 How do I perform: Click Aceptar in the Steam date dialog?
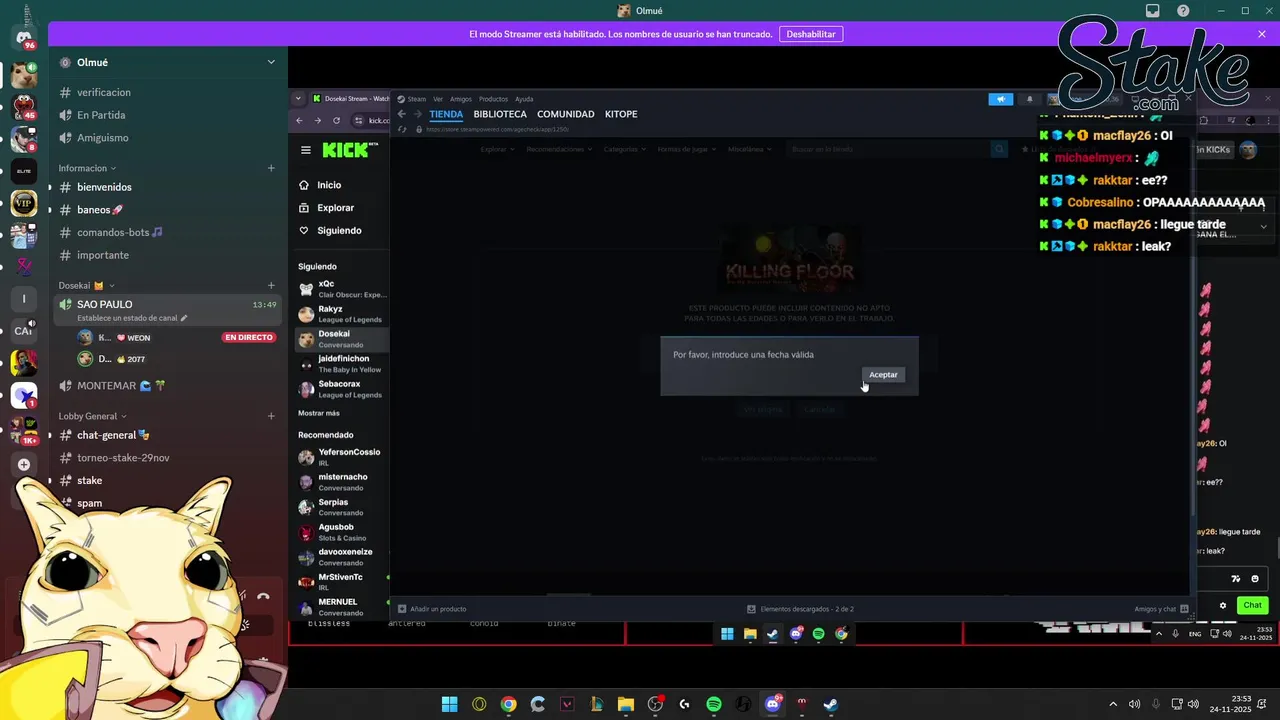883,375
